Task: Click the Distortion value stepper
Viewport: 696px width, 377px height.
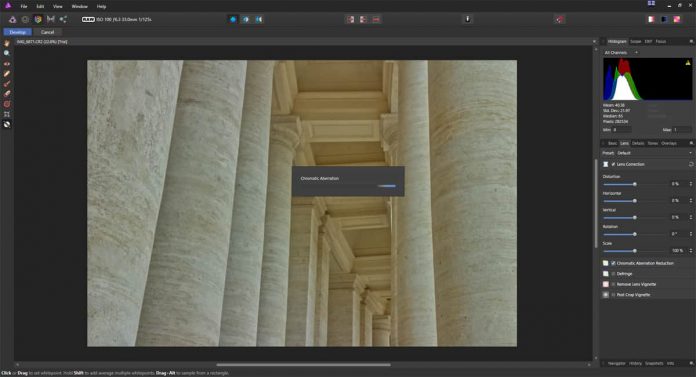Action: [690, 184]
